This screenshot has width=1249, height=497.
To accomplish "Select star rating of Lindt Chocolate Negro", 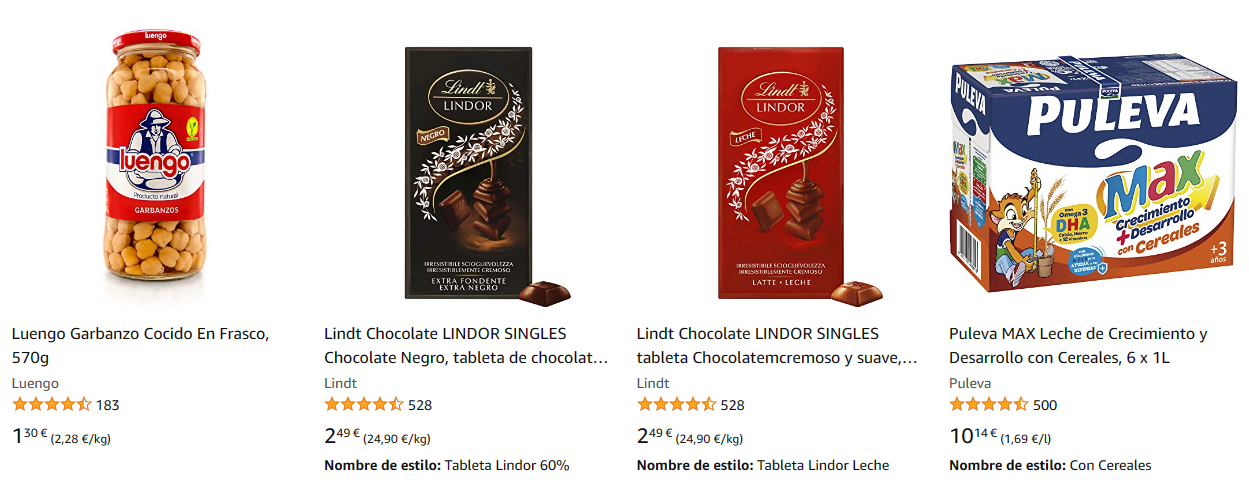I will click(364, 405).
